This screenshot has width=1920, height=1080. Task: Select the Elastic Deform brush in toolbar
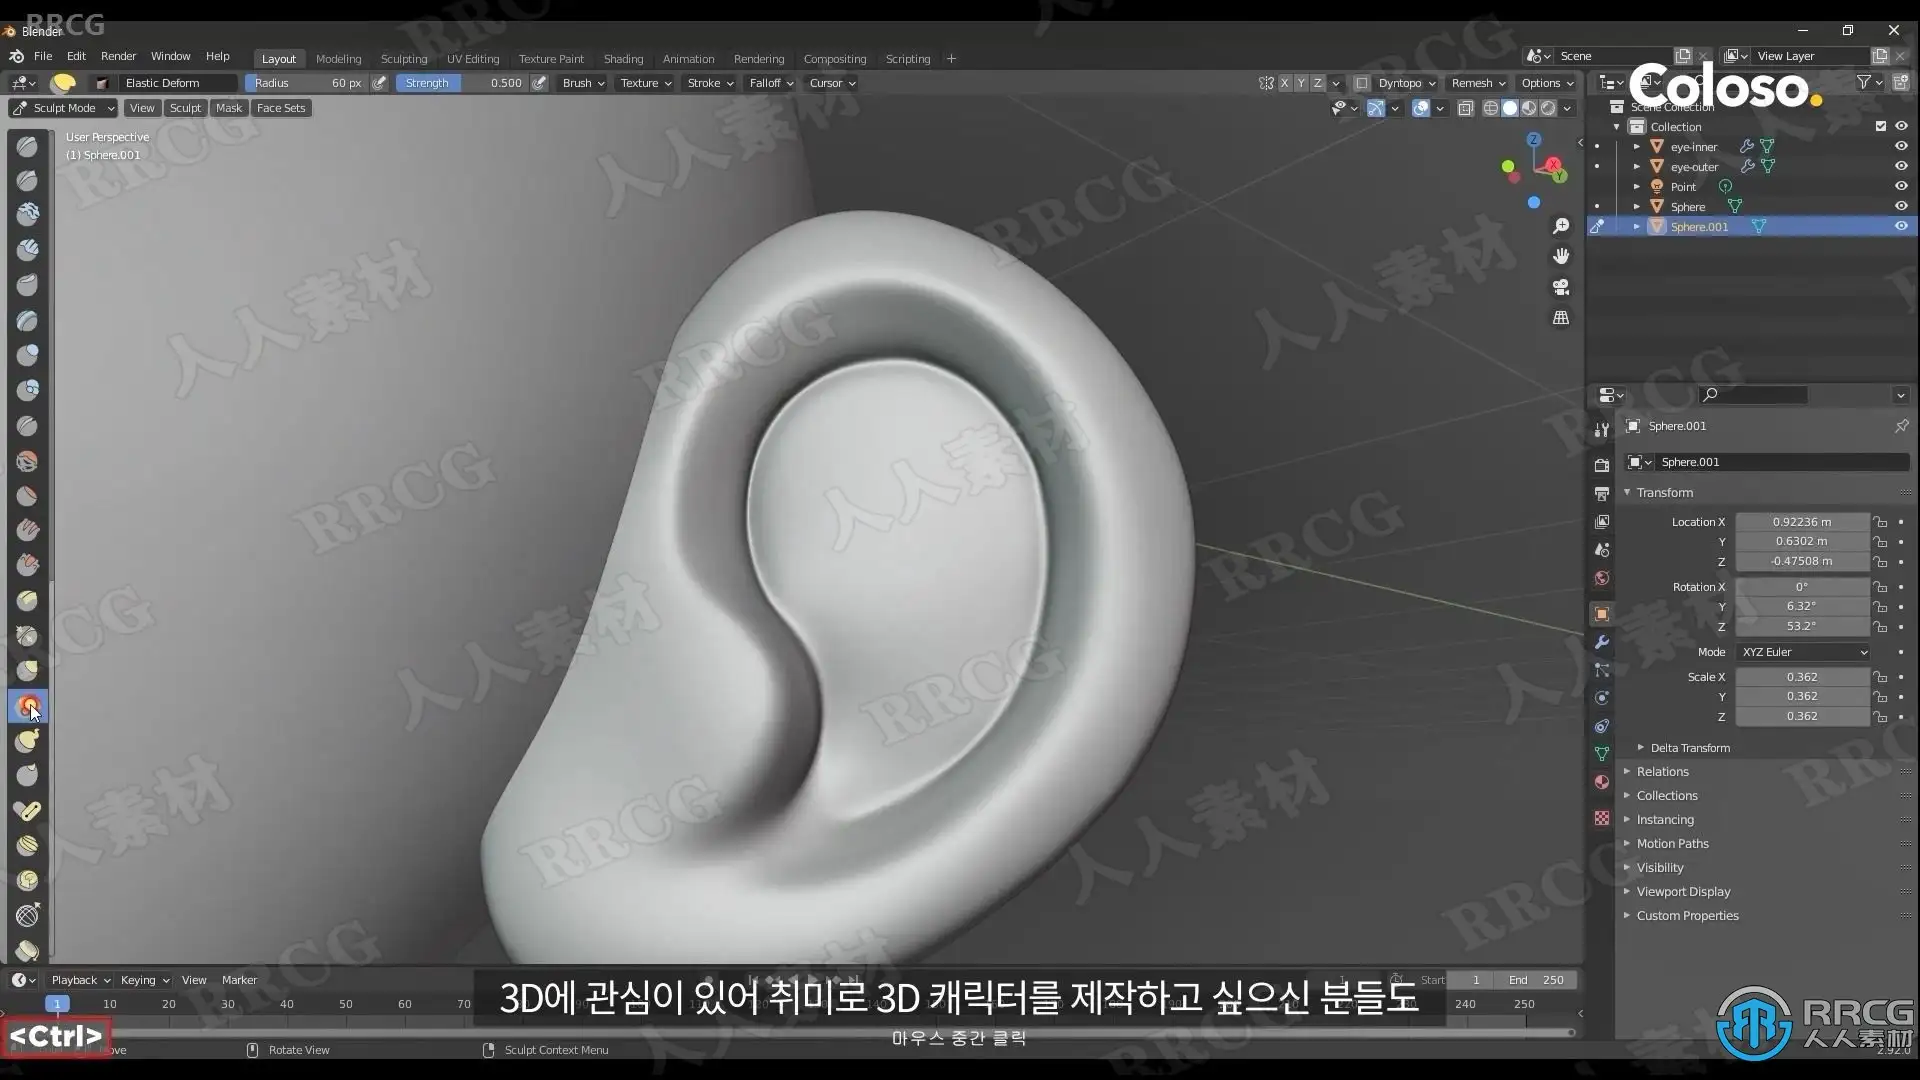click(x=27, y=706)
